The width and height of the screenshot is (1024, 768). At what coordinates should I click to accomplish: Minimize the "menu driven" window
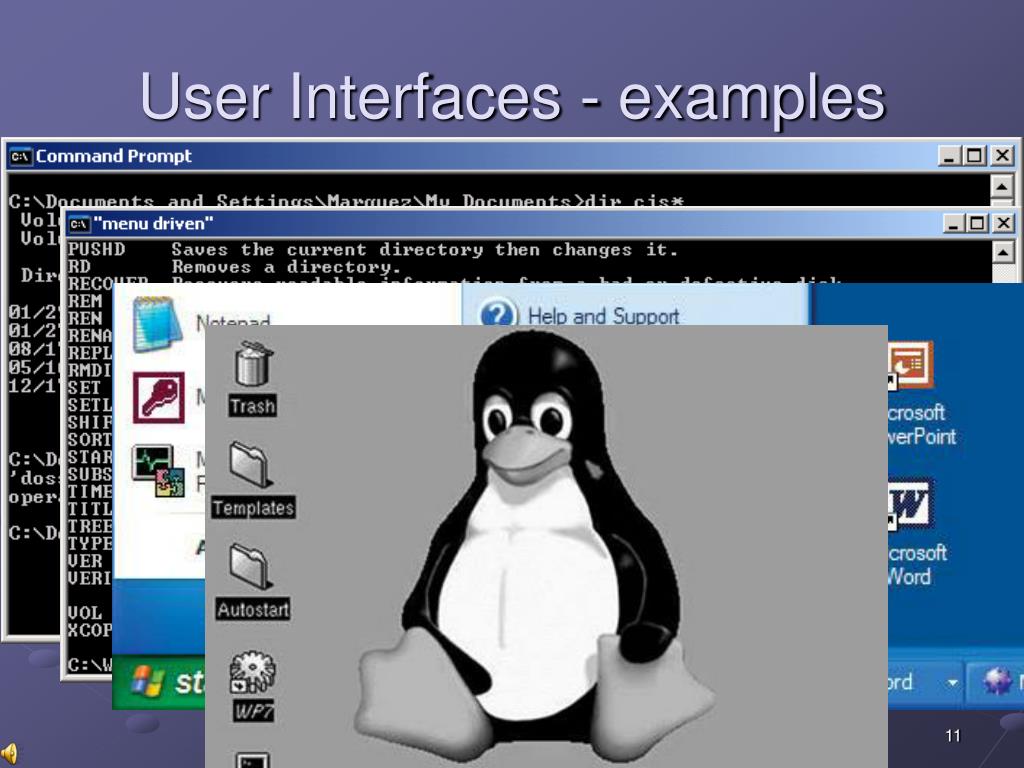tap(954, 223)
